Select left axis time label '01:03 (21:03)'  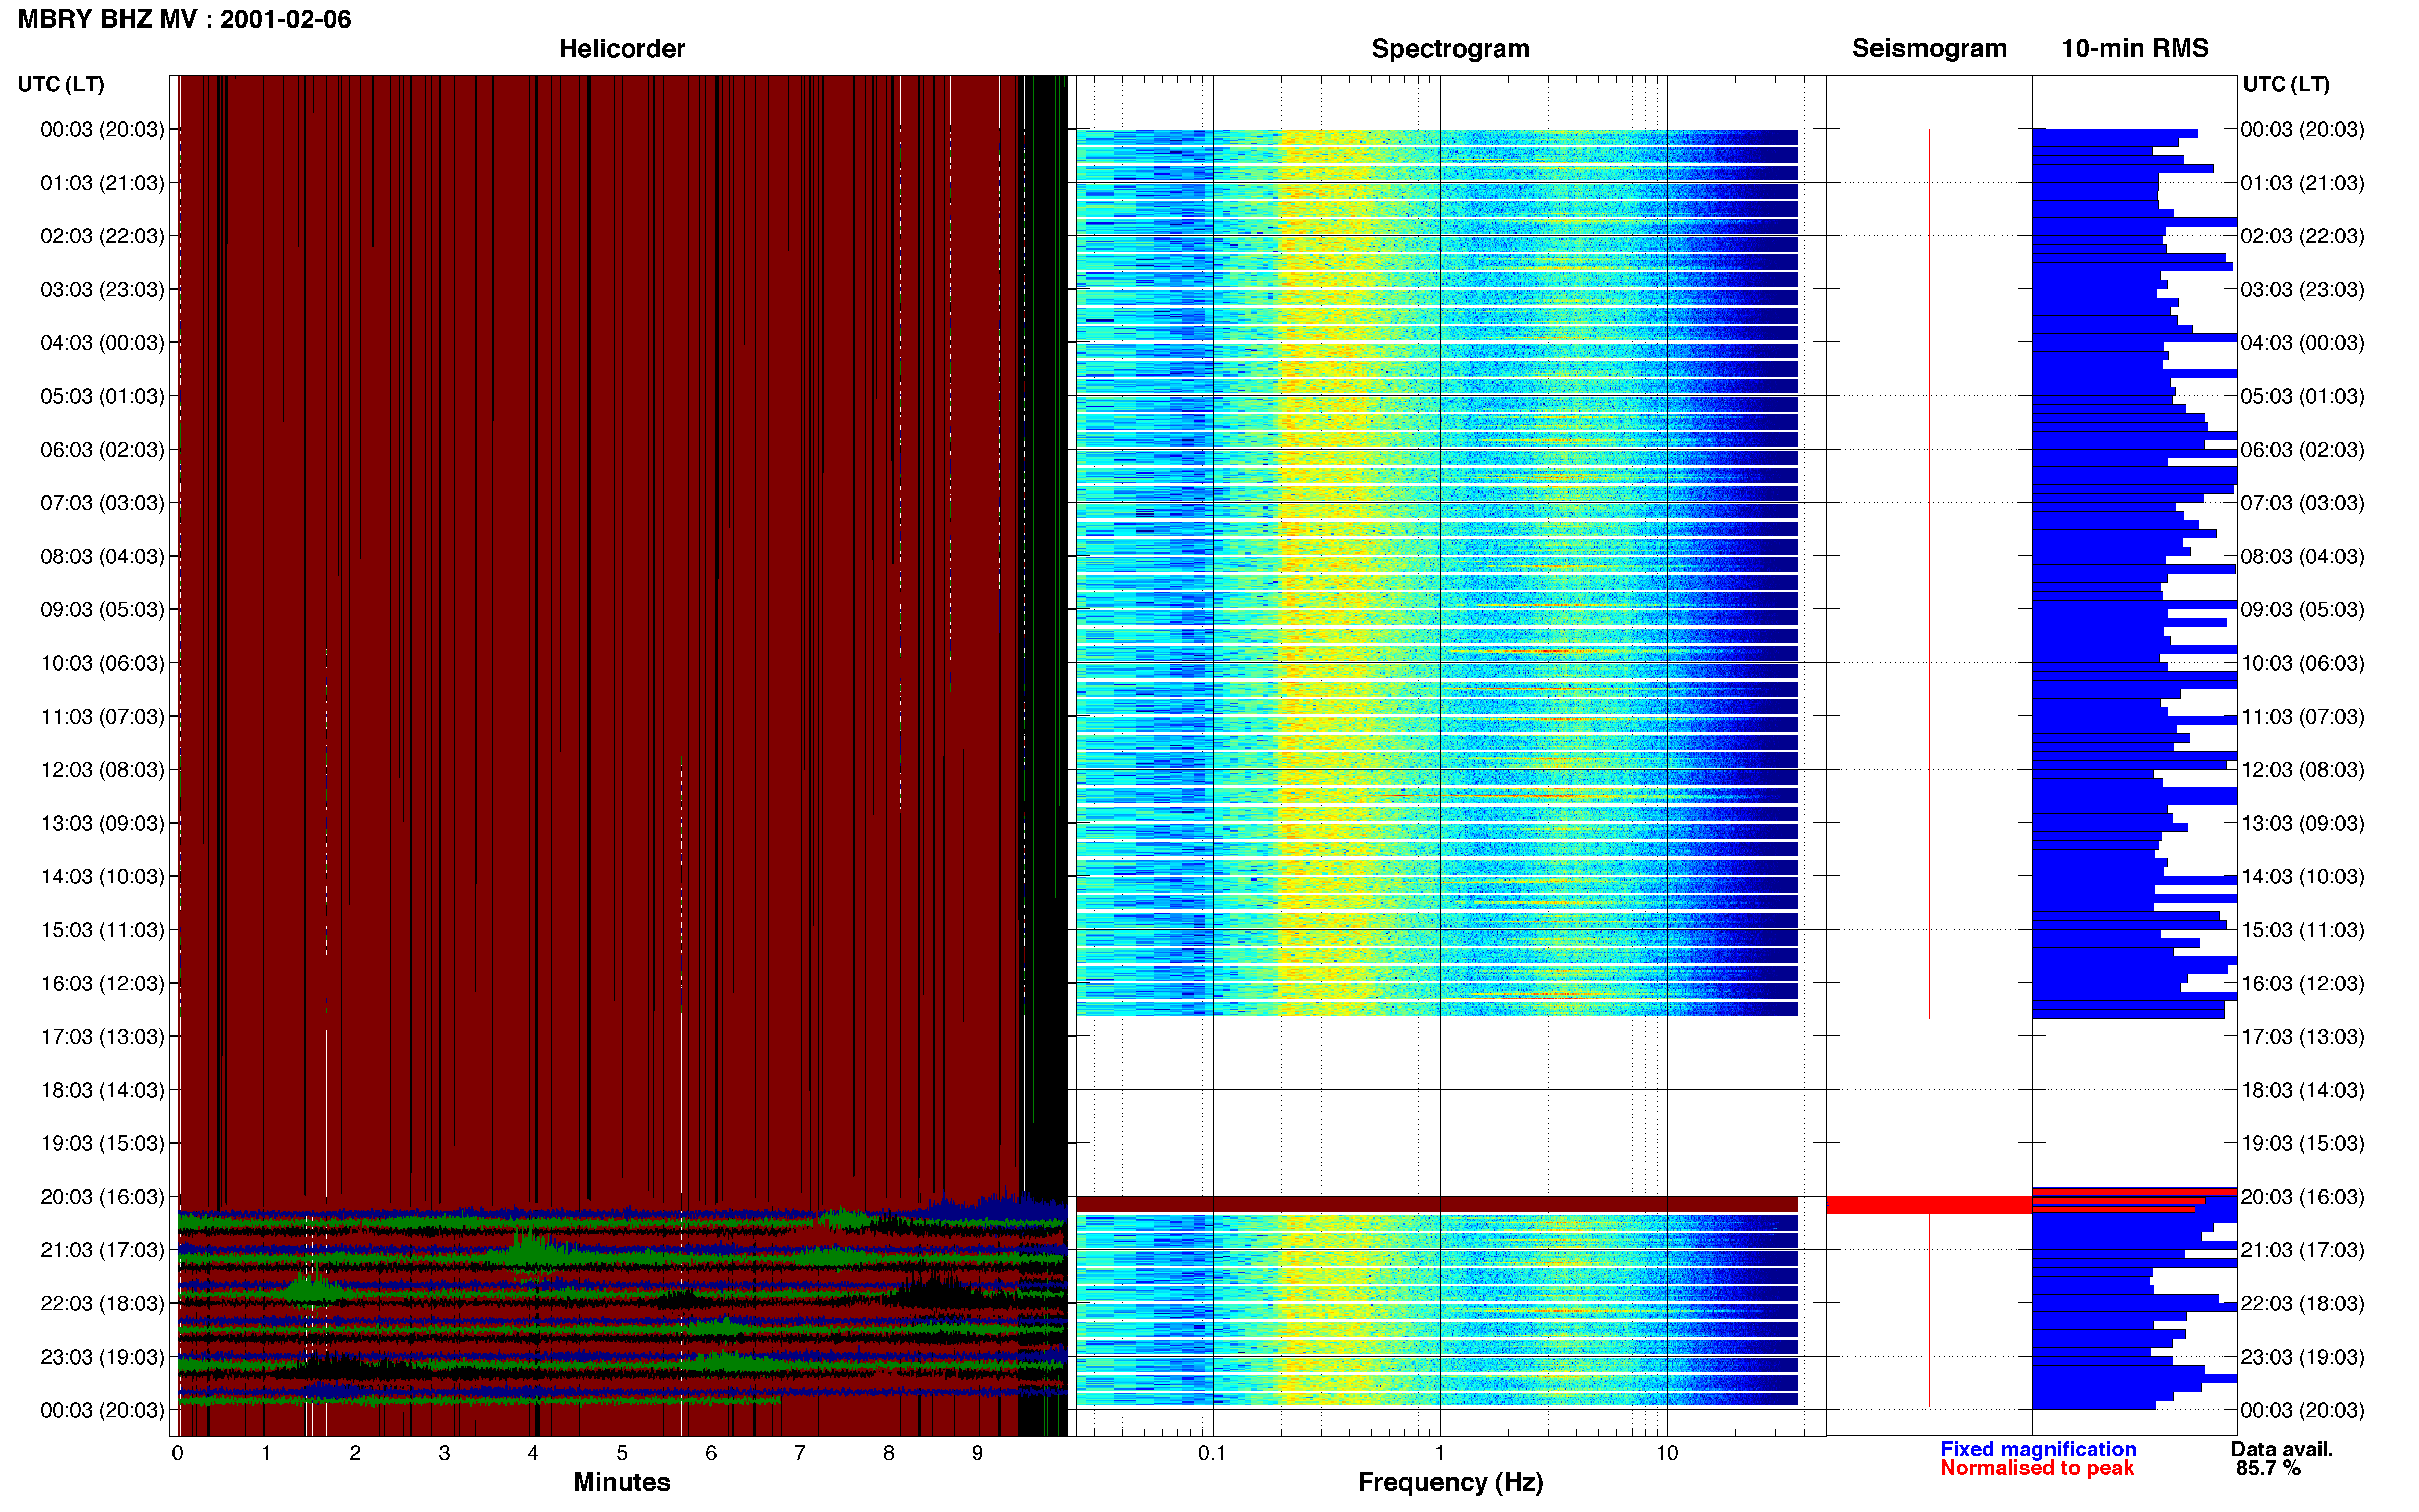point(102,183)
